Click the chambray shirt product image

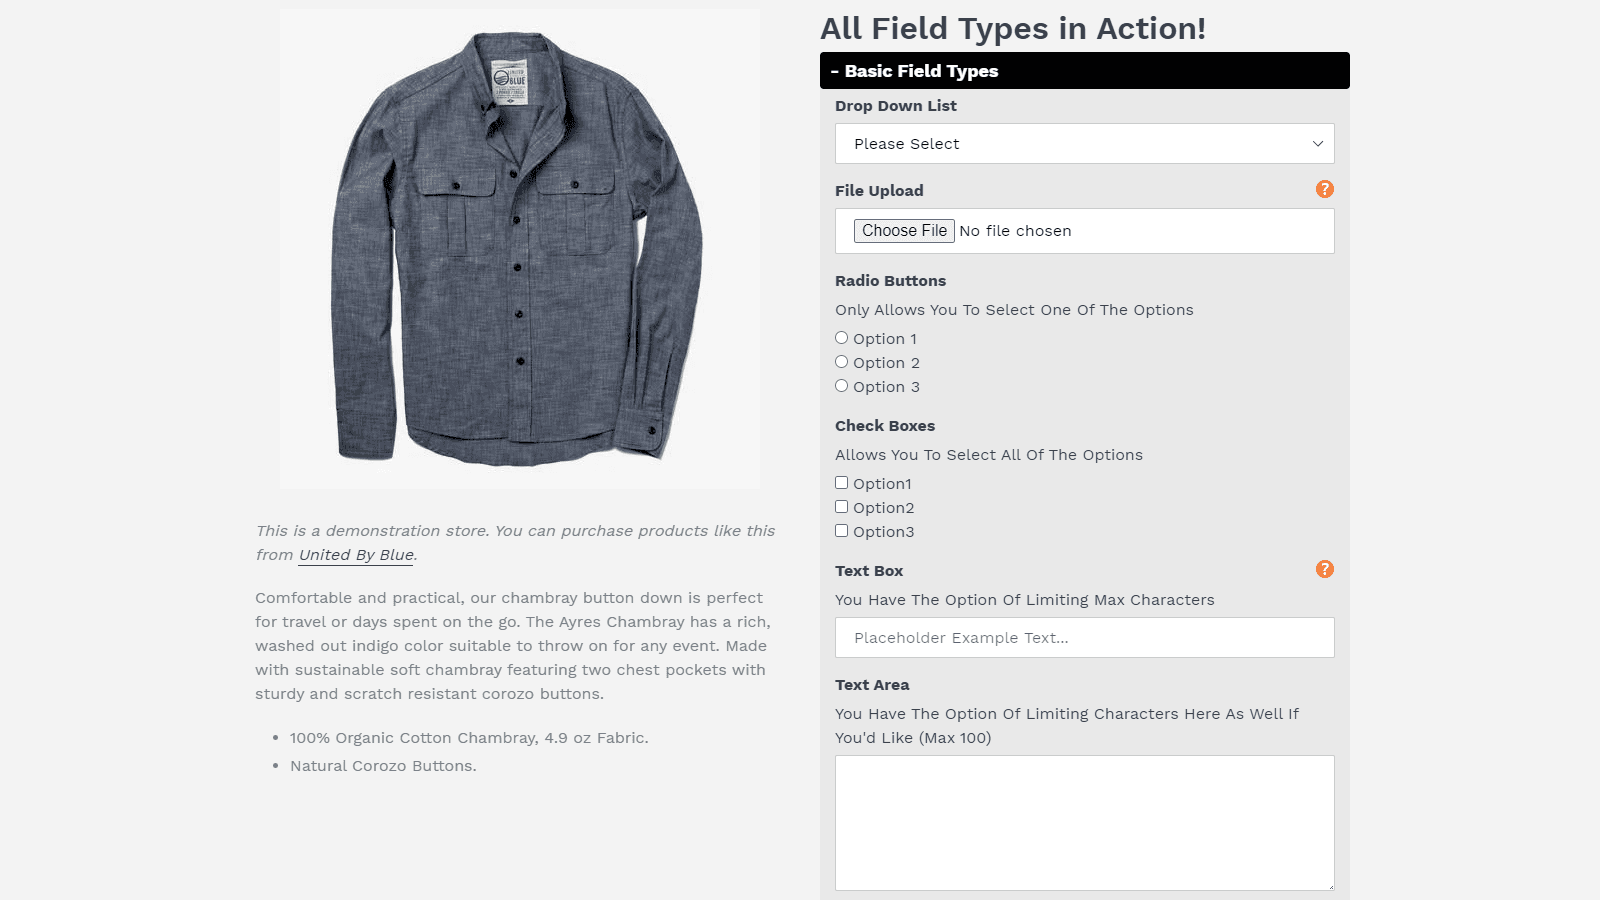coord(519,248)
